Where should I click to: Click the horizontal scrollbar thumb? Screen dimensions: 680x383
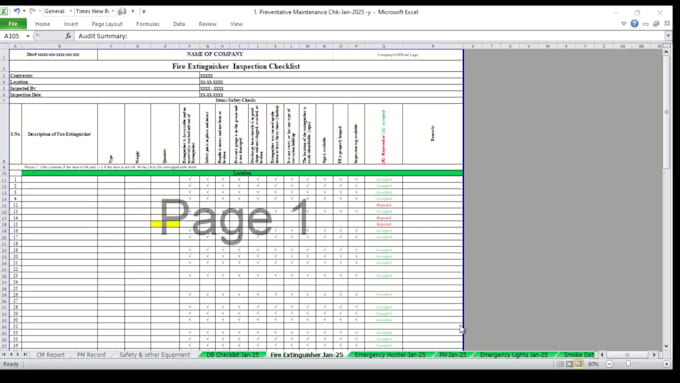tap(627, 355)
